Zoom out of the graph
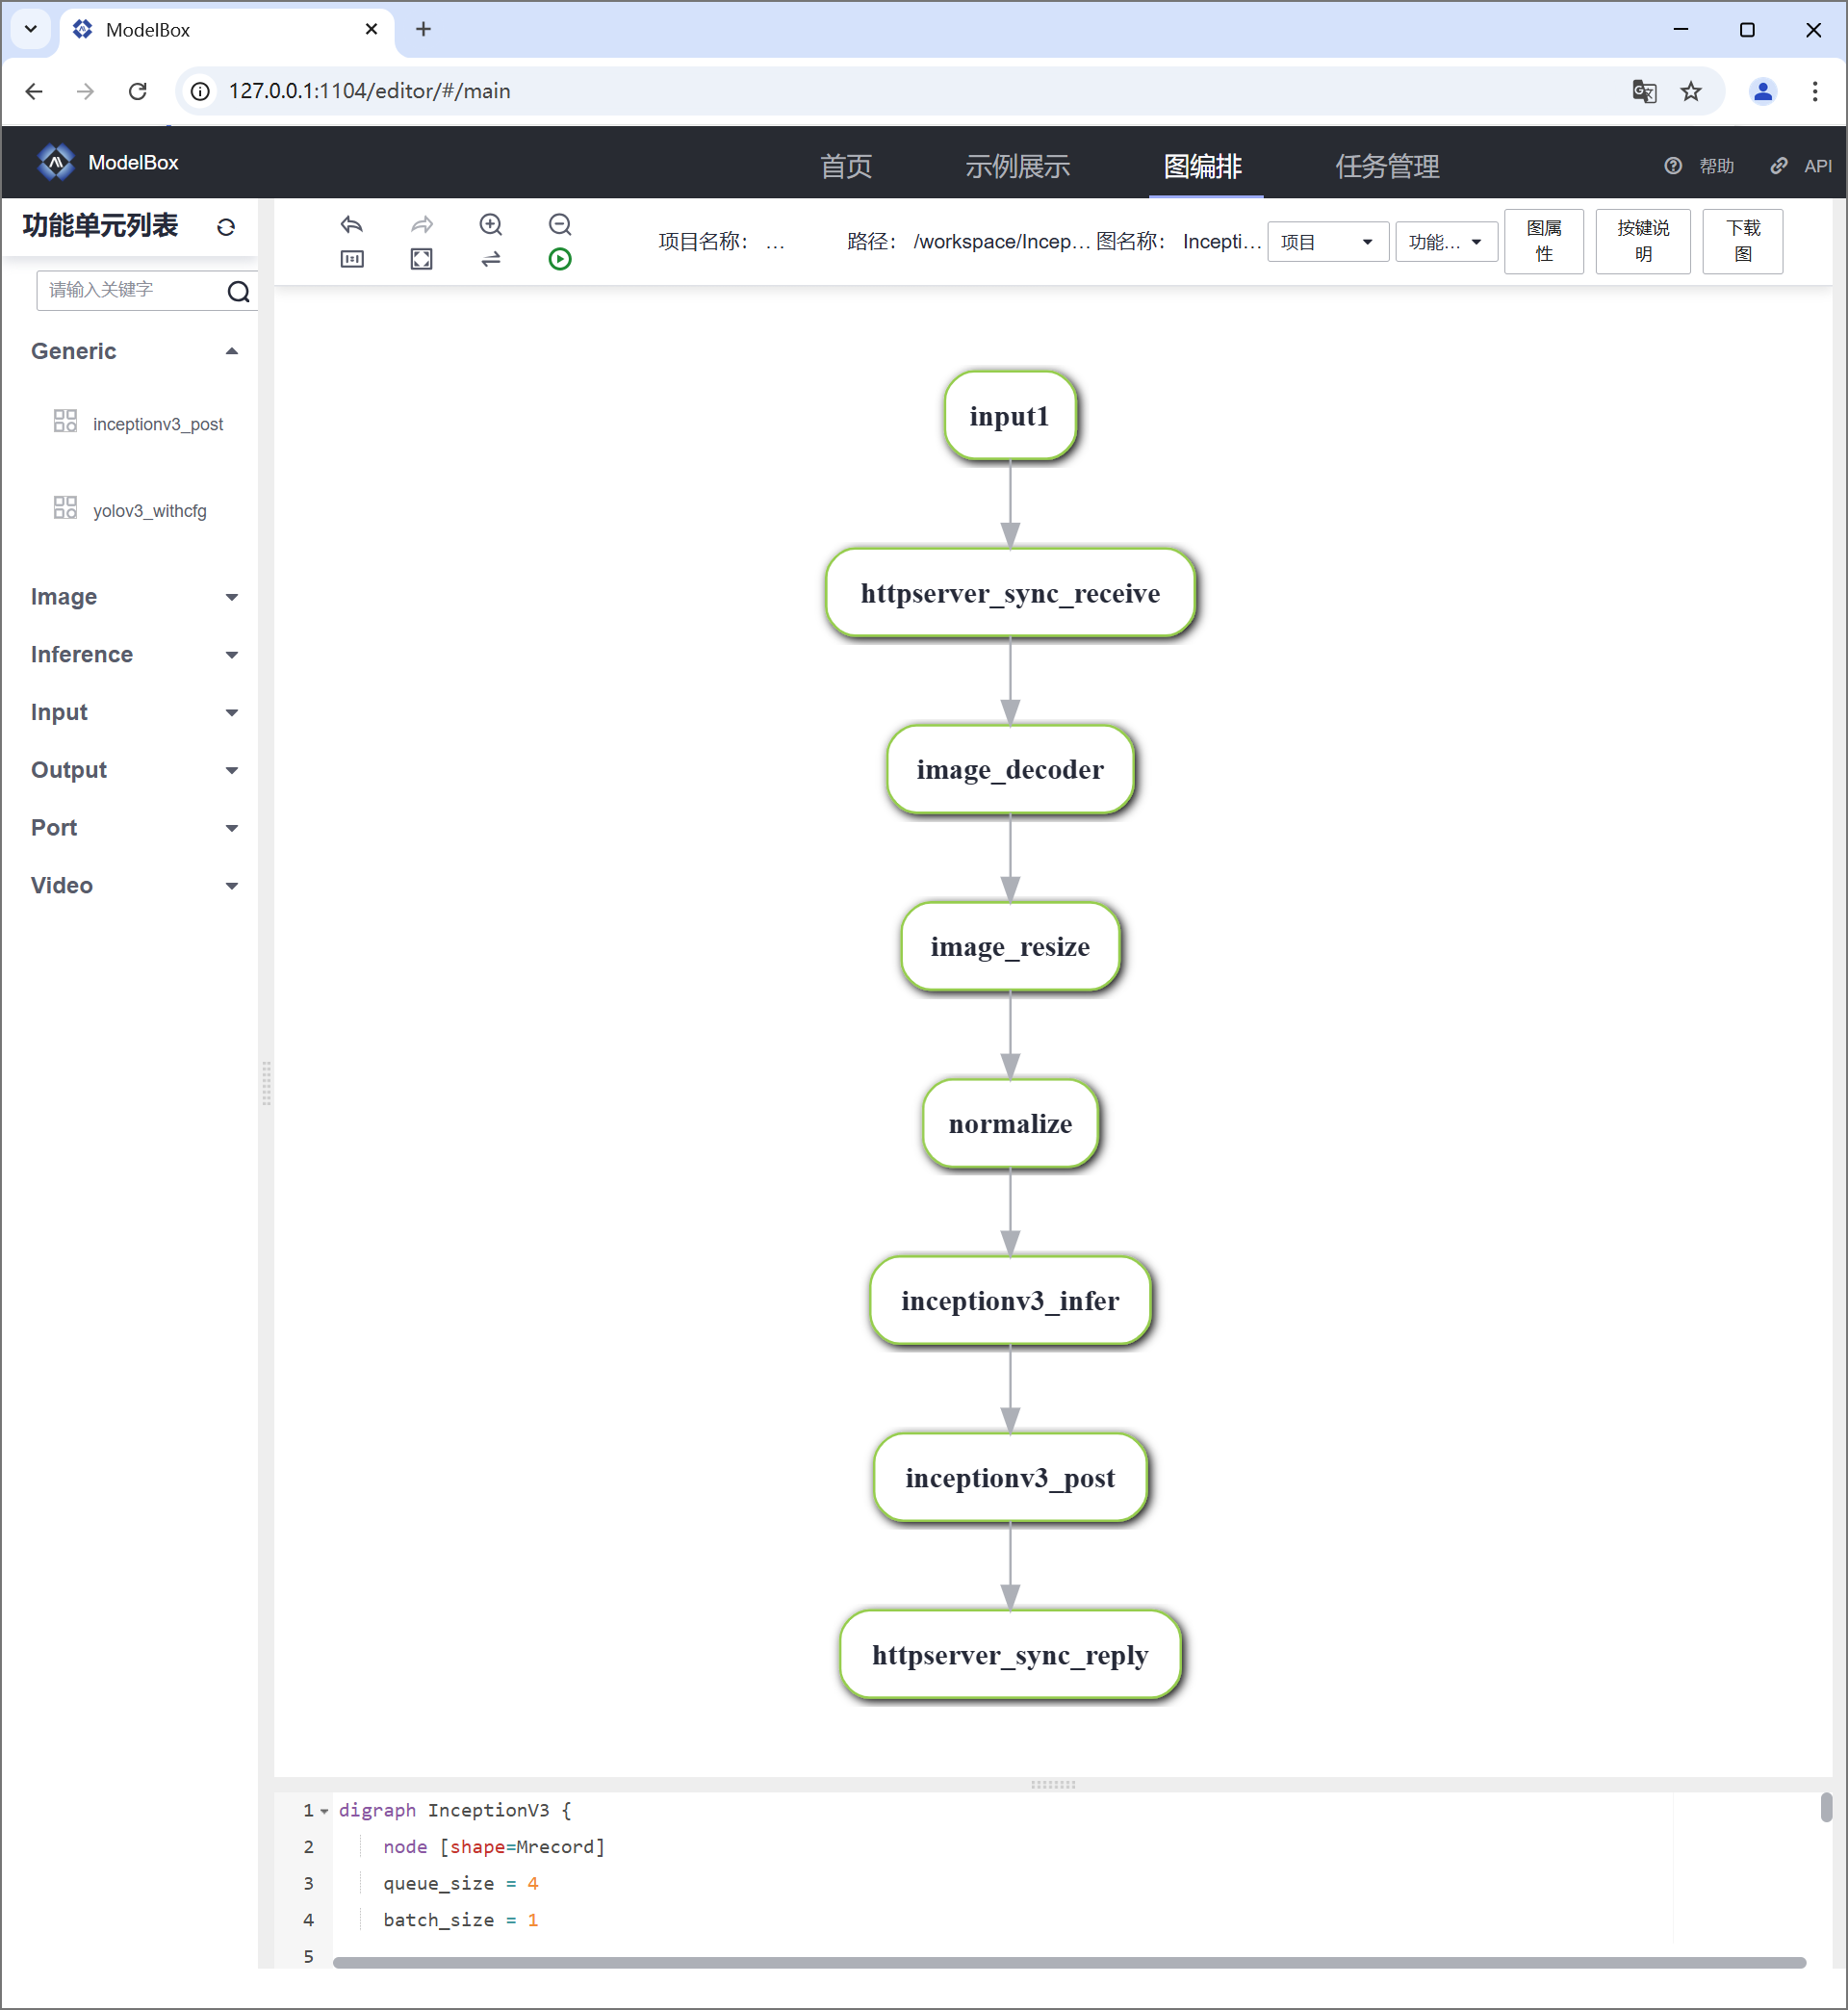 (x=560, y=224)
